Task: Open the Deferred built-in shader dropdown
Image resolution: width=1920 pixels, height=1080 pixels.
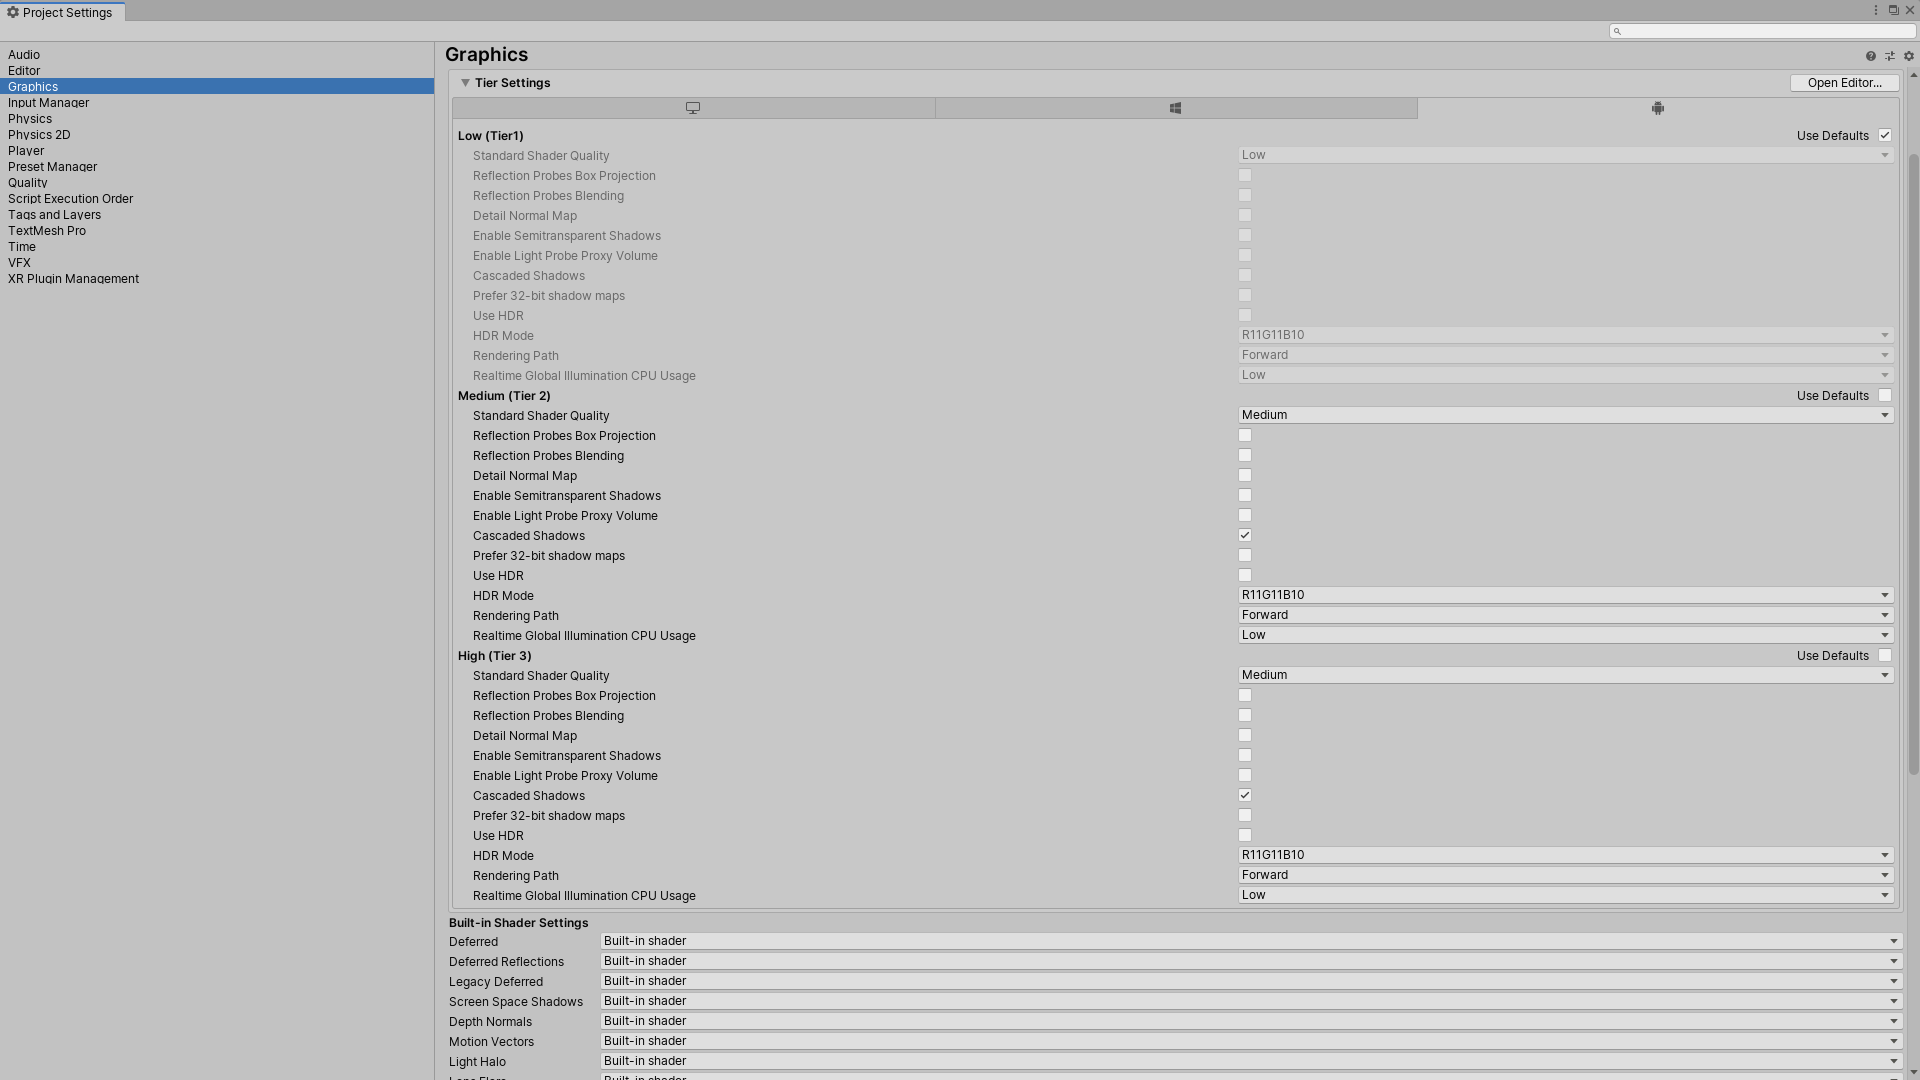Action: coord(1250,941)
